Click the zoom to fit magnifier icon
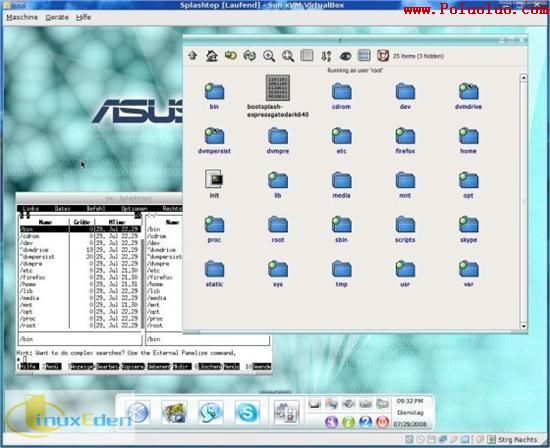Image resolution: width=550 pixels, height=448 pixels. pyautogui.click(x=288, y=56)
